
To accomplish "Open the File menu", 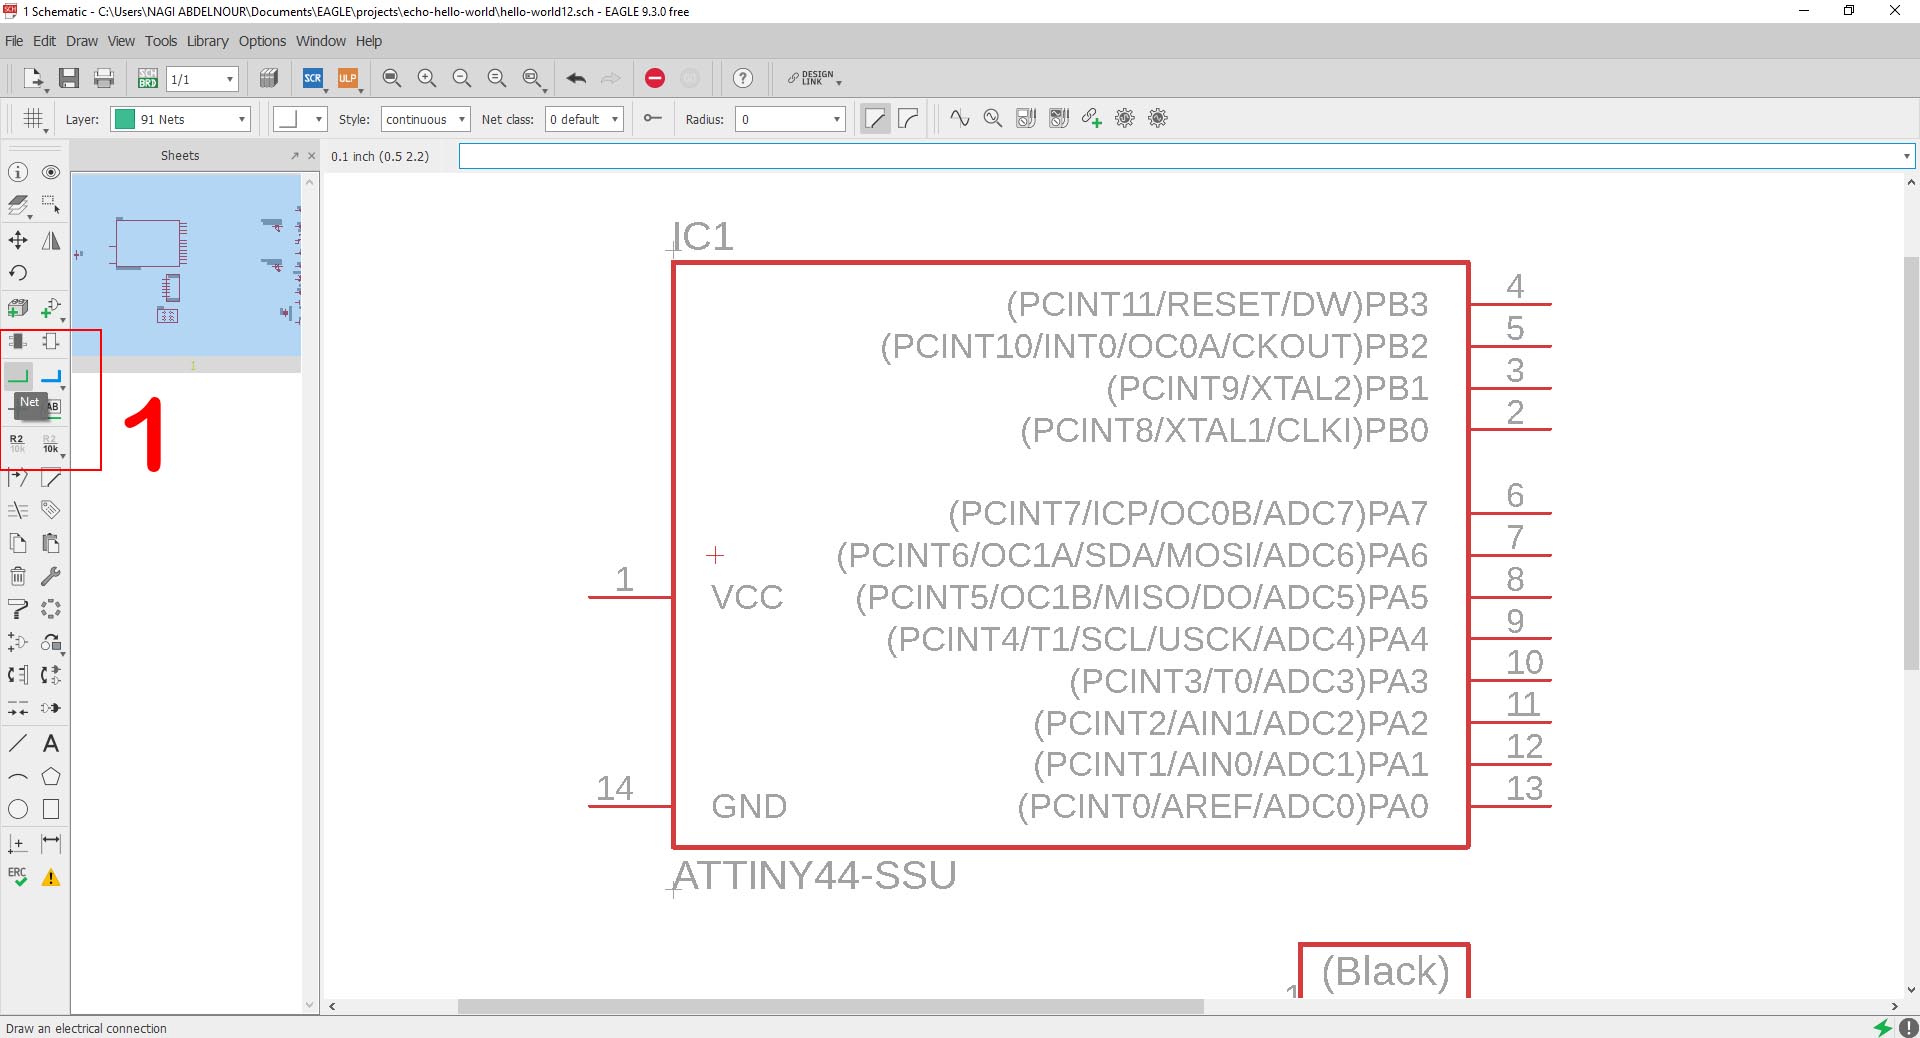I will 14,41.
